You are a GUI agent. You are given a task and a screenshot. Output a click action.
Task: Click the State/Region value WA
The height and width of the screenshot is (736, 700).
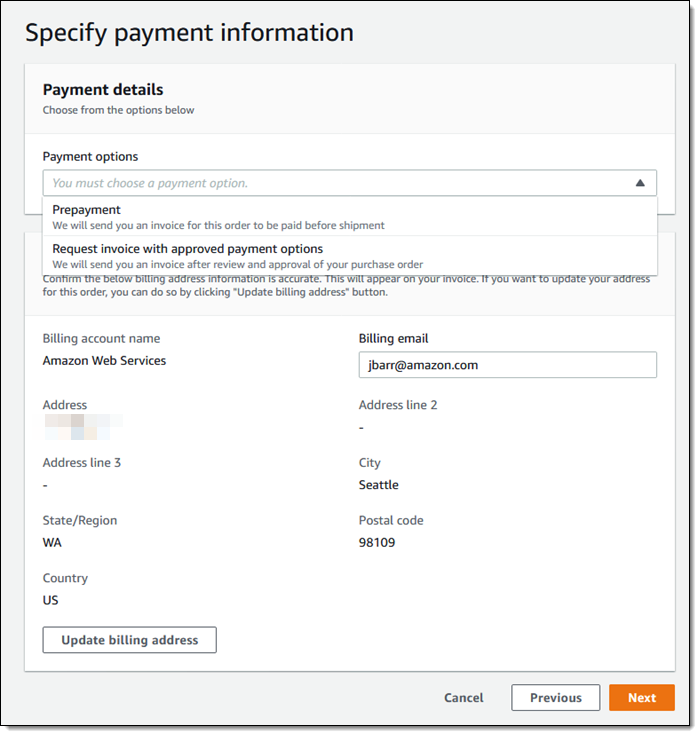[52, 543]
